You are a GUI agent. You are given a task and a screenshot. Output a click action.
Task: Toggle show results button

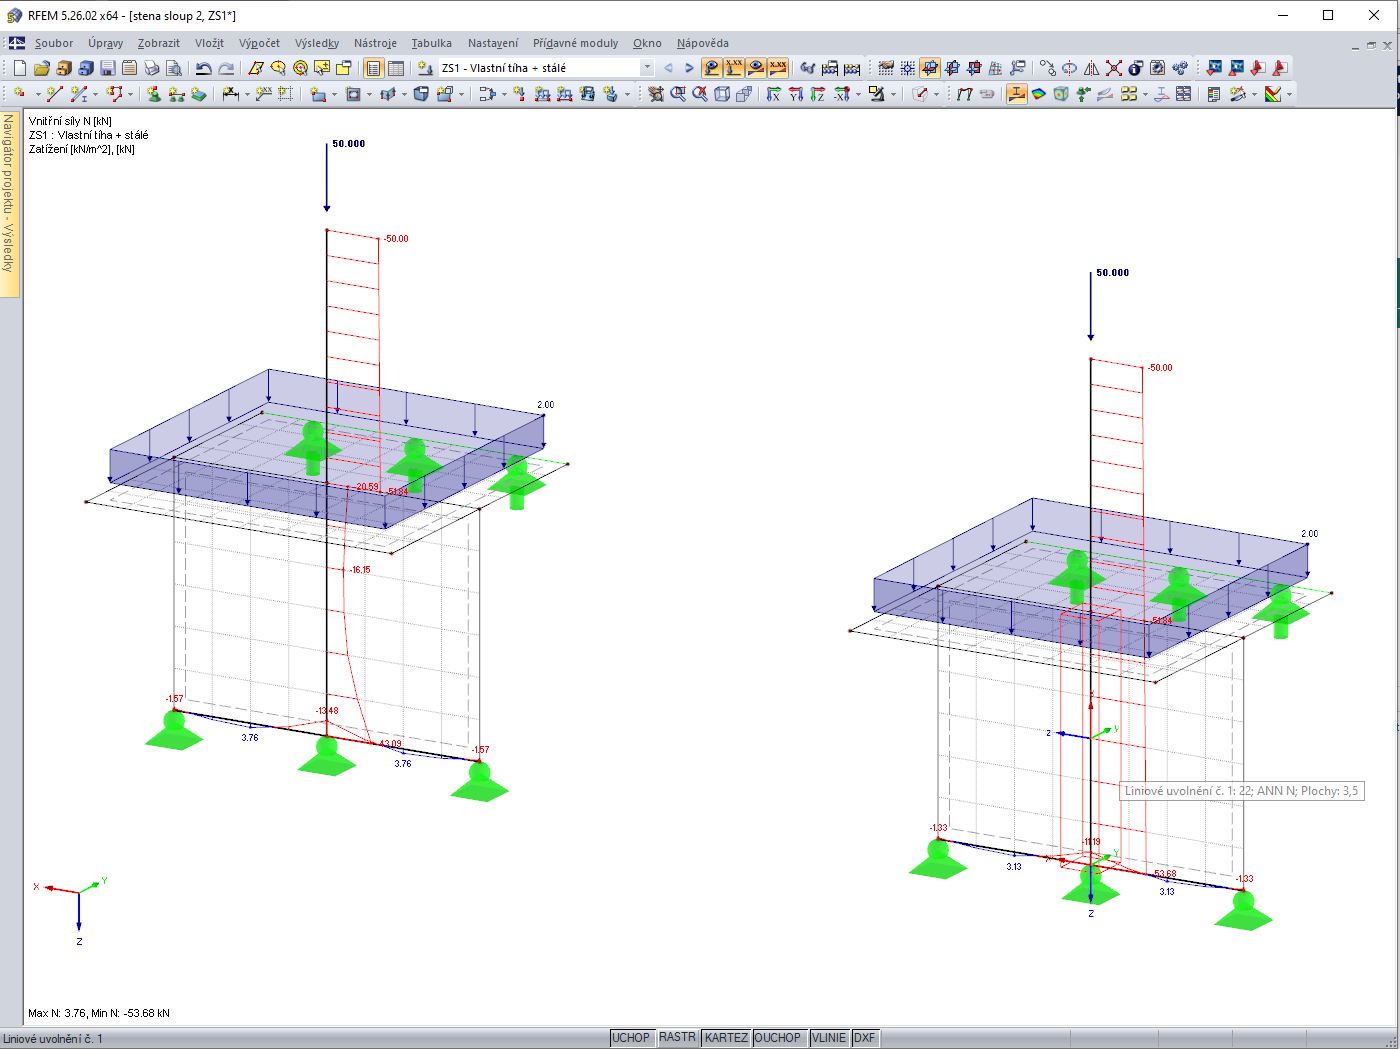[712, 68]
